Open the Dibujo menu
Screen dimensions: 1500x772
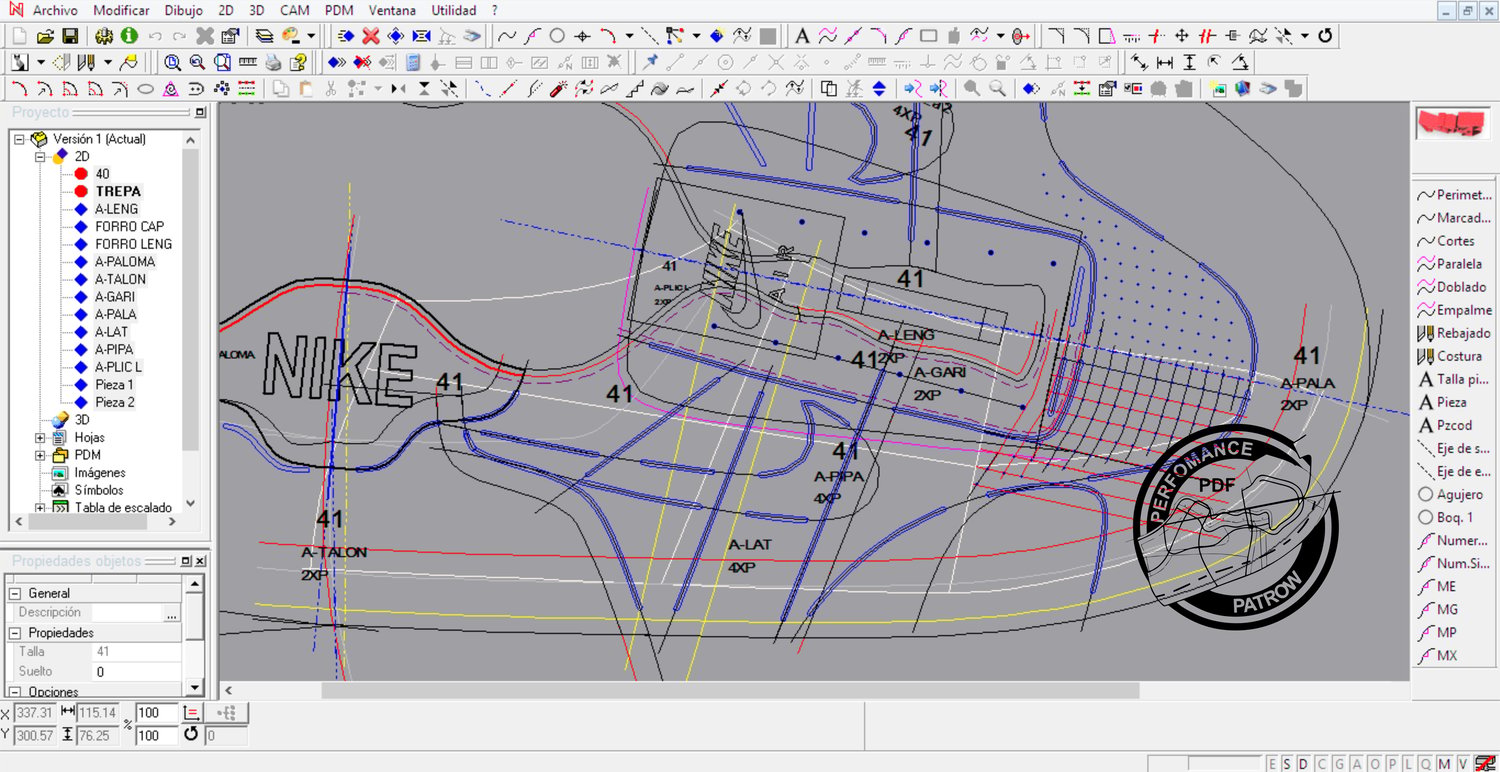(x=182, y=10)
